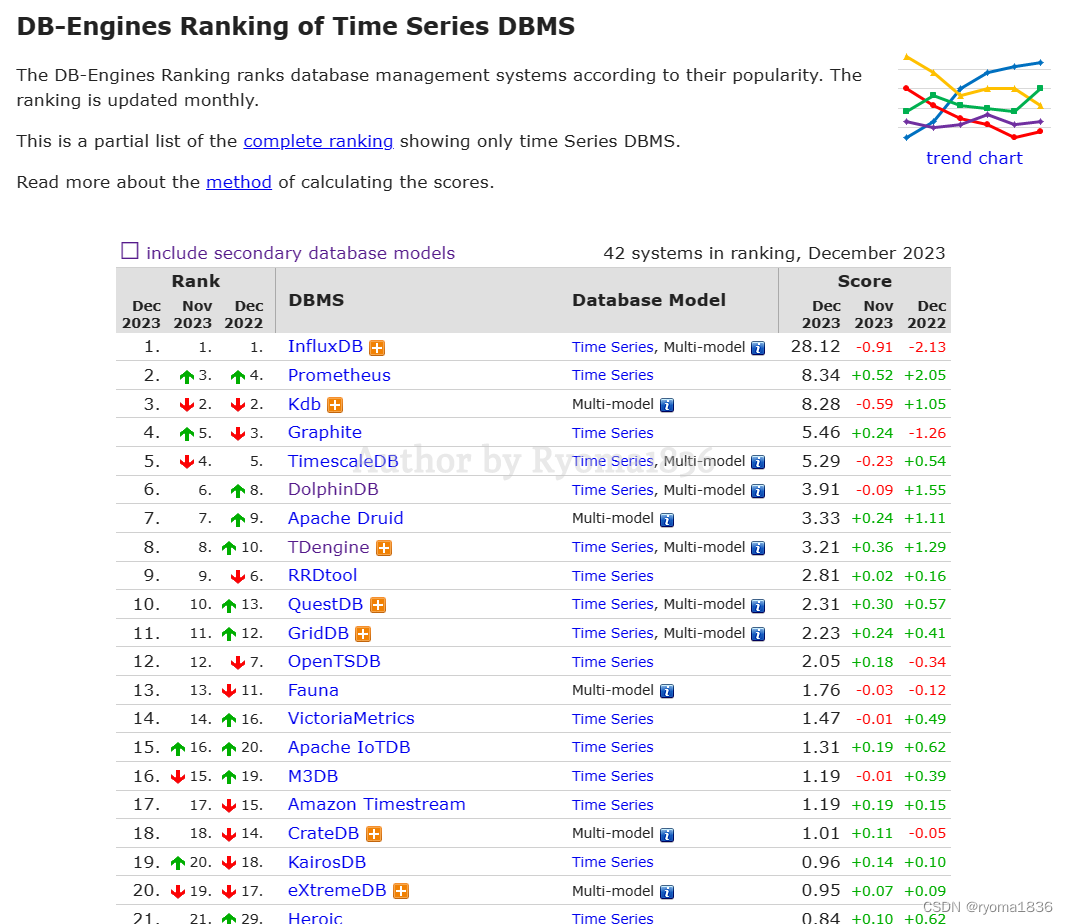
Task: Click the orange plus icon beside QuestDB
Action: point(378,605)
